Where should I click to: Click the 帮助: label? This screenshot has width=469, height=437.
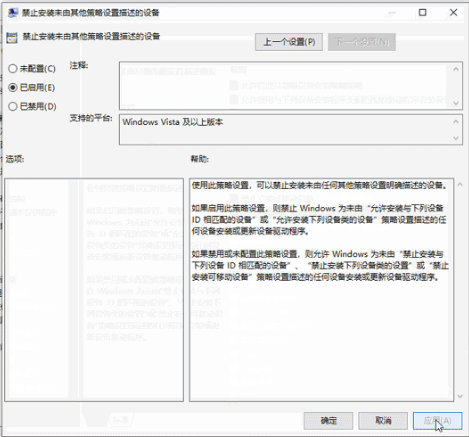(200, 159)
